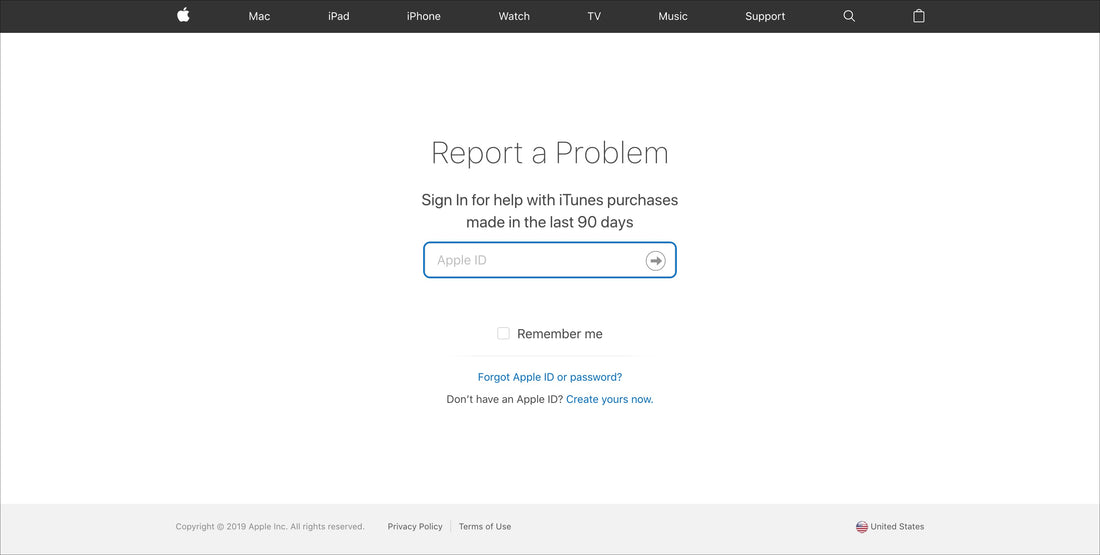1100x555 pixels.
Task: Open the TV menu item
Action: (x=594, y=16)
